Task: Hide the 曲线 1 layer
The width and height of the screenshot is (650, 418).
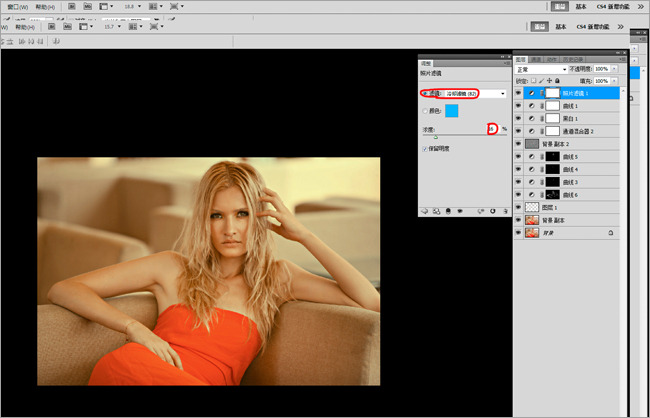Action: (518, 106)
